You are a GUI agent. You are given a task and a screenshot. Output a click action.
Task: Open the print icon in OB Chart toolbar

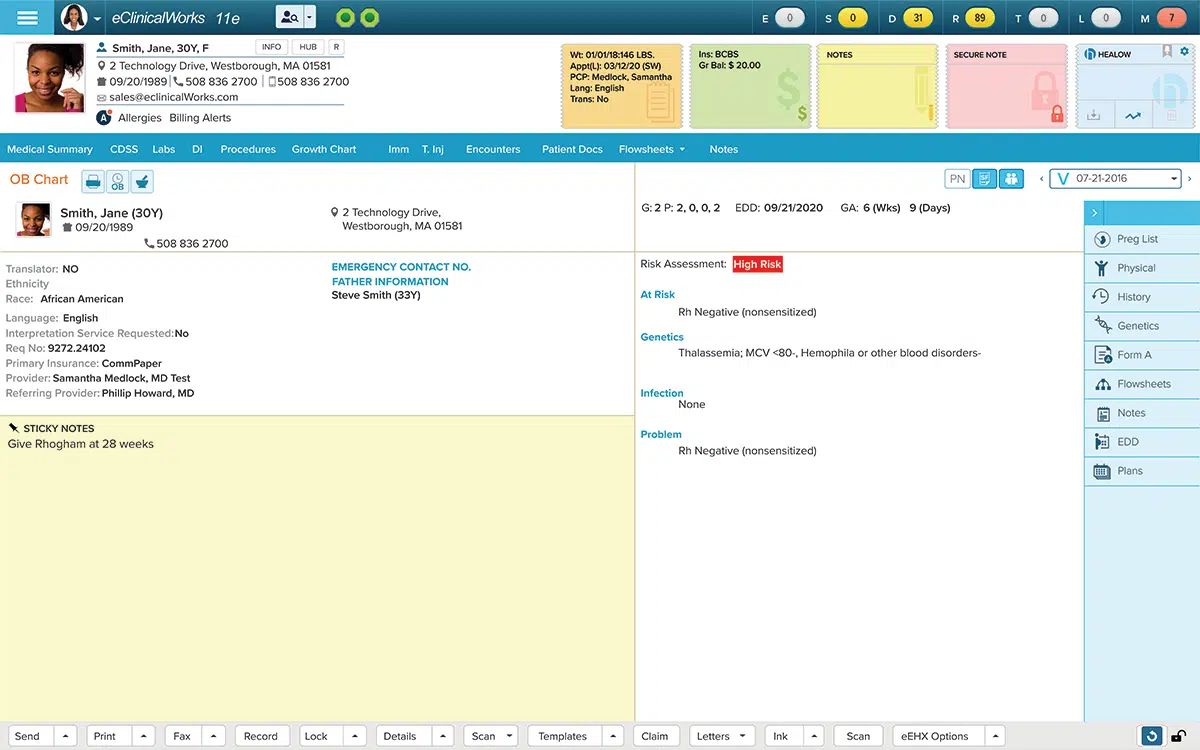click(92, 180)
